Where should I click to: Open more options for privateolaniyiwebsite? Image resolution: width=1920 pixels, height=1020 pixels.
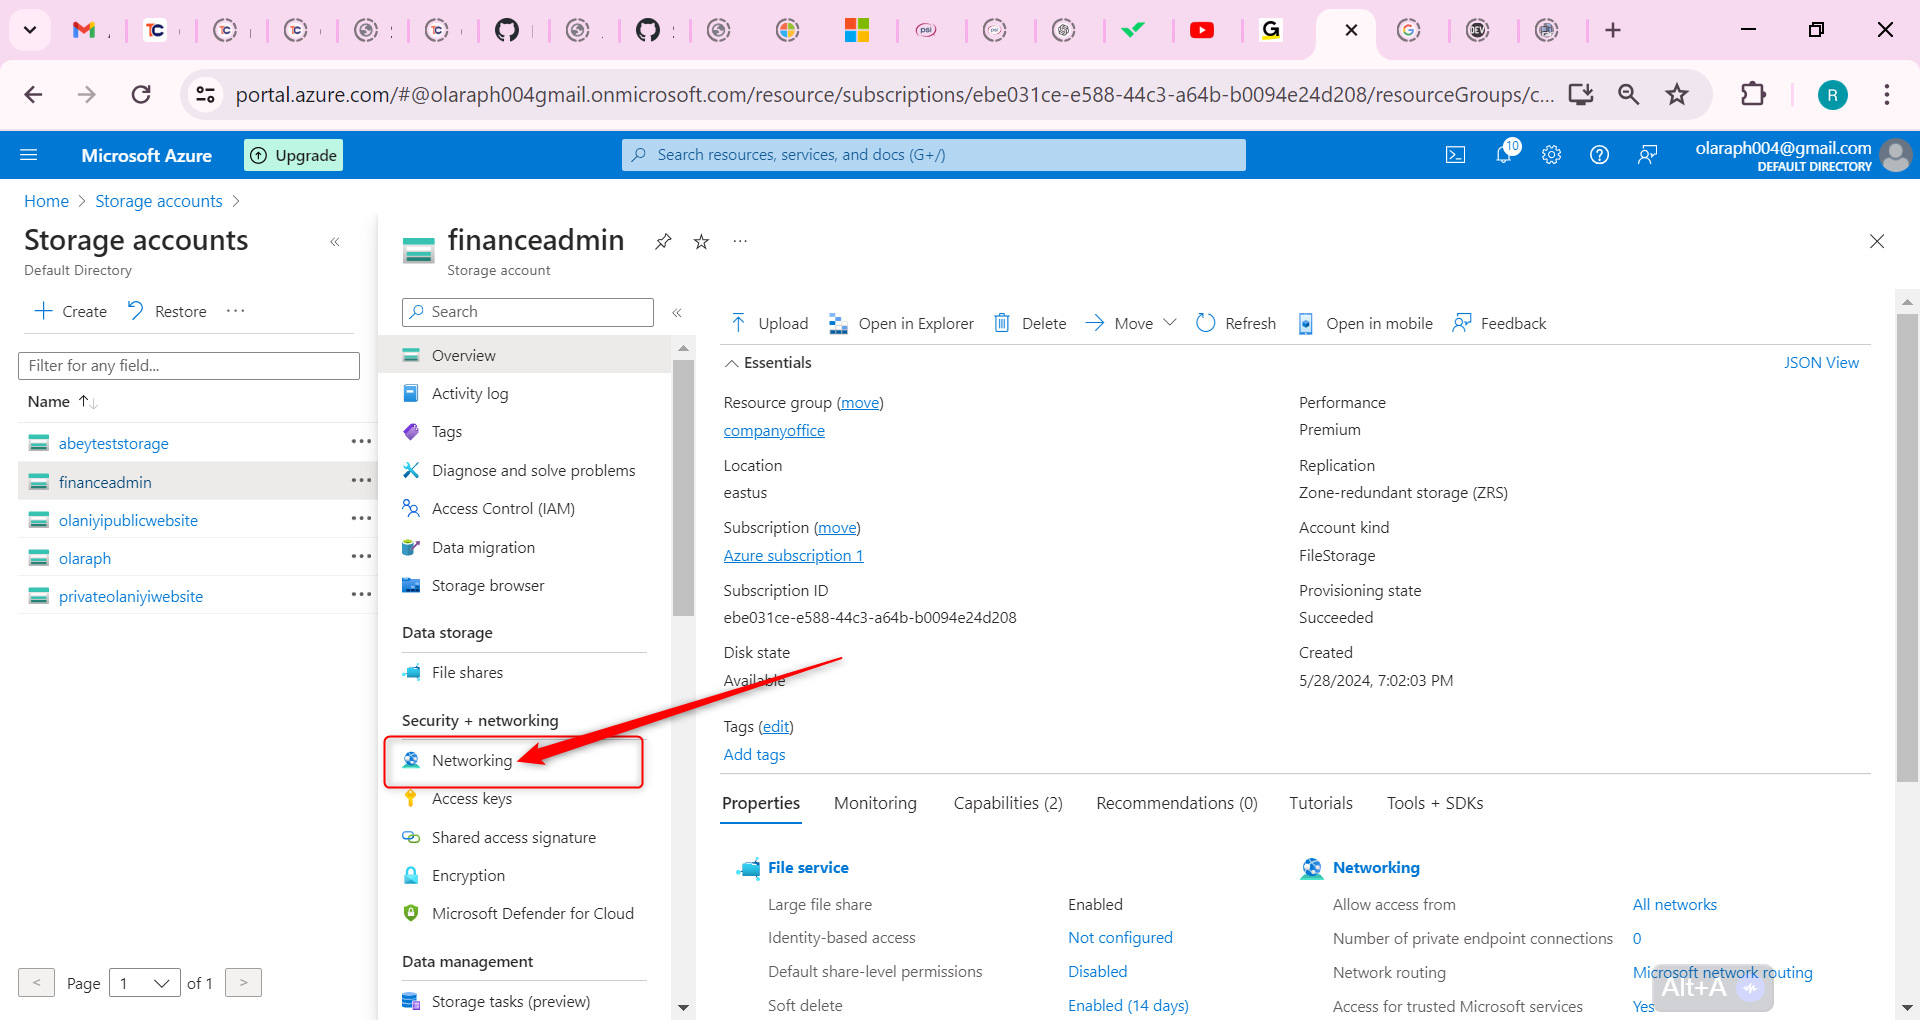tap(361, 595)
